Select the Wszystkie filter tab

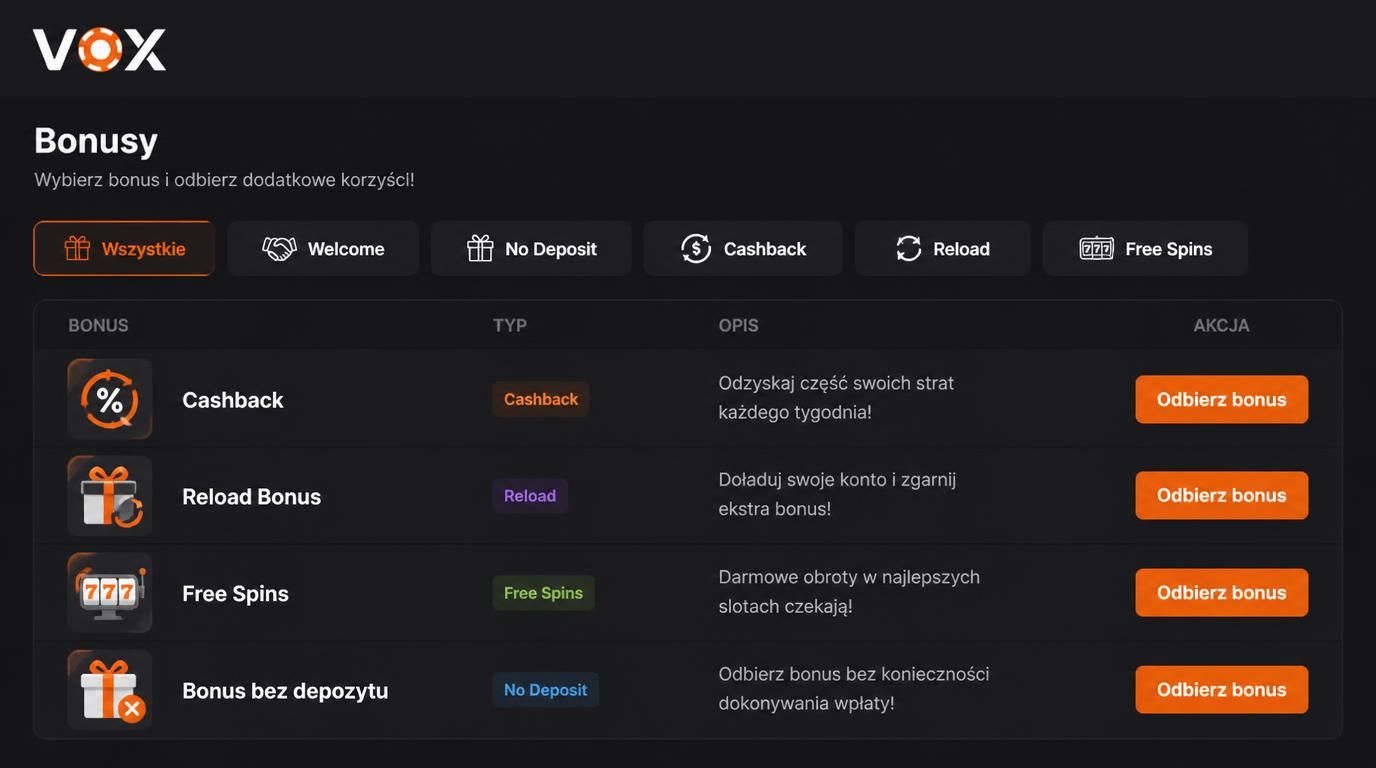click(x=124, y=248)
